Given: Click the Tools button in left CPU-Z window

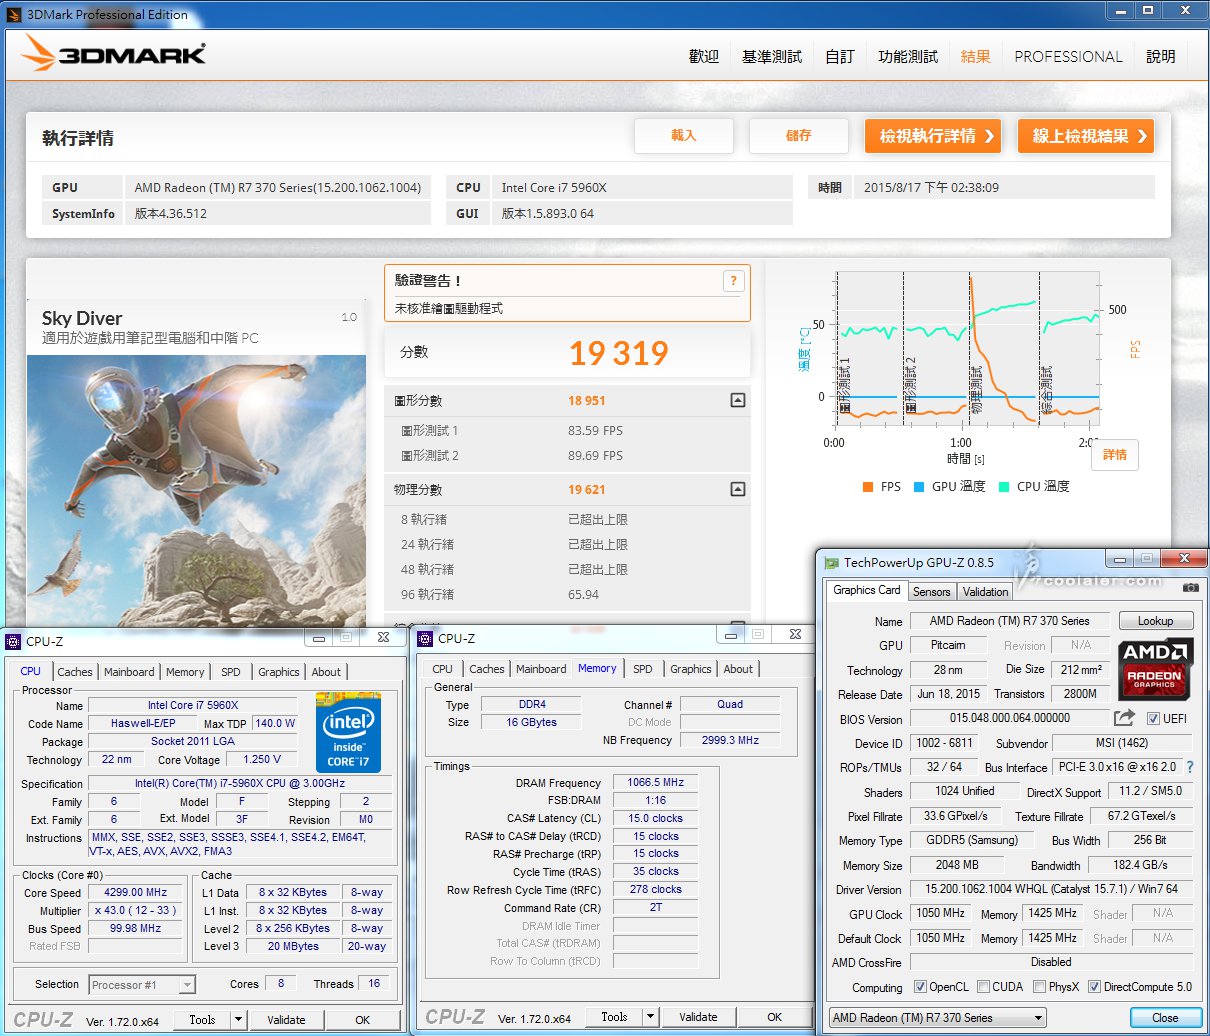Looking at the screenshot, I should (202, 1020).
